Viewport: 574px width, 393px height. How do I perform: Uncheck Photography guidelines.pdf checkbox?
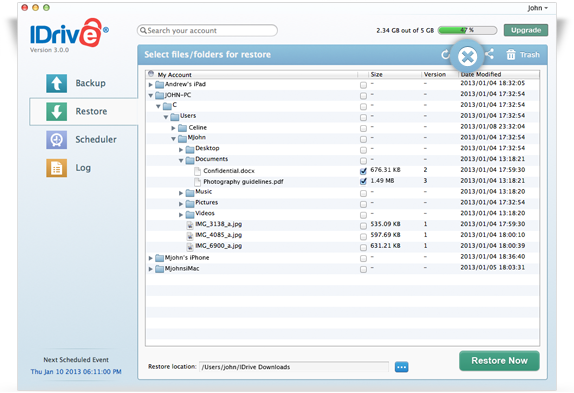pyautogui.click(x=363, y=181)
